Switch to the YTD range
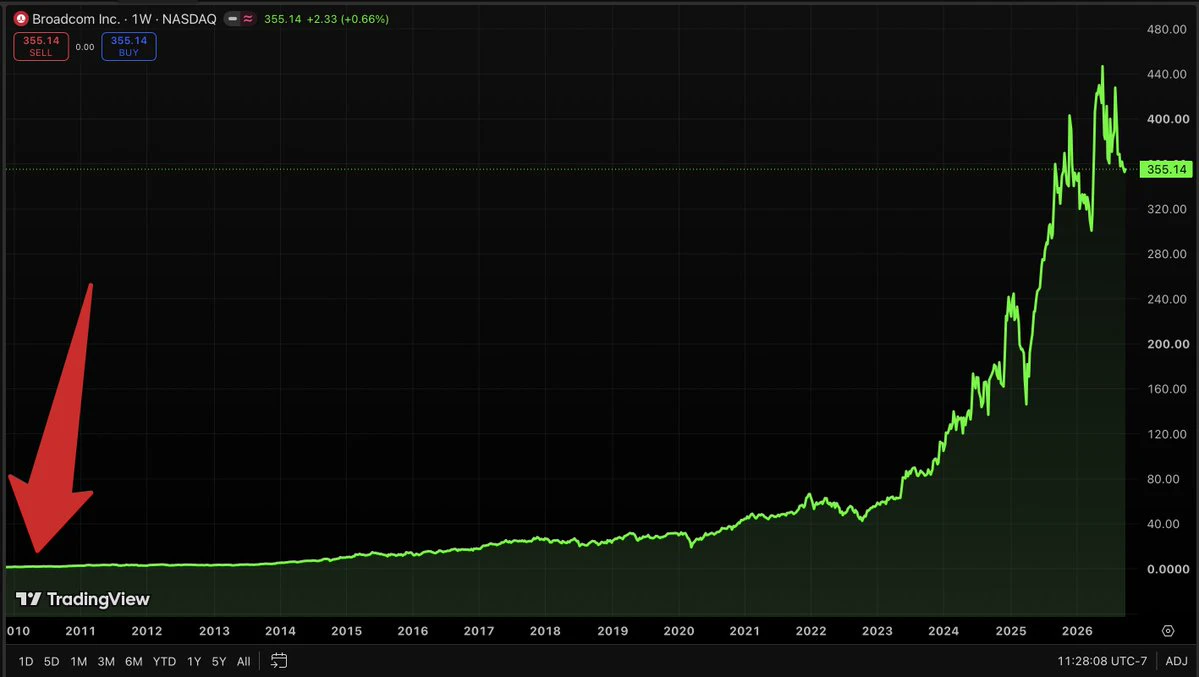Viewport: 1199px width, 677px height. (164, 662)
